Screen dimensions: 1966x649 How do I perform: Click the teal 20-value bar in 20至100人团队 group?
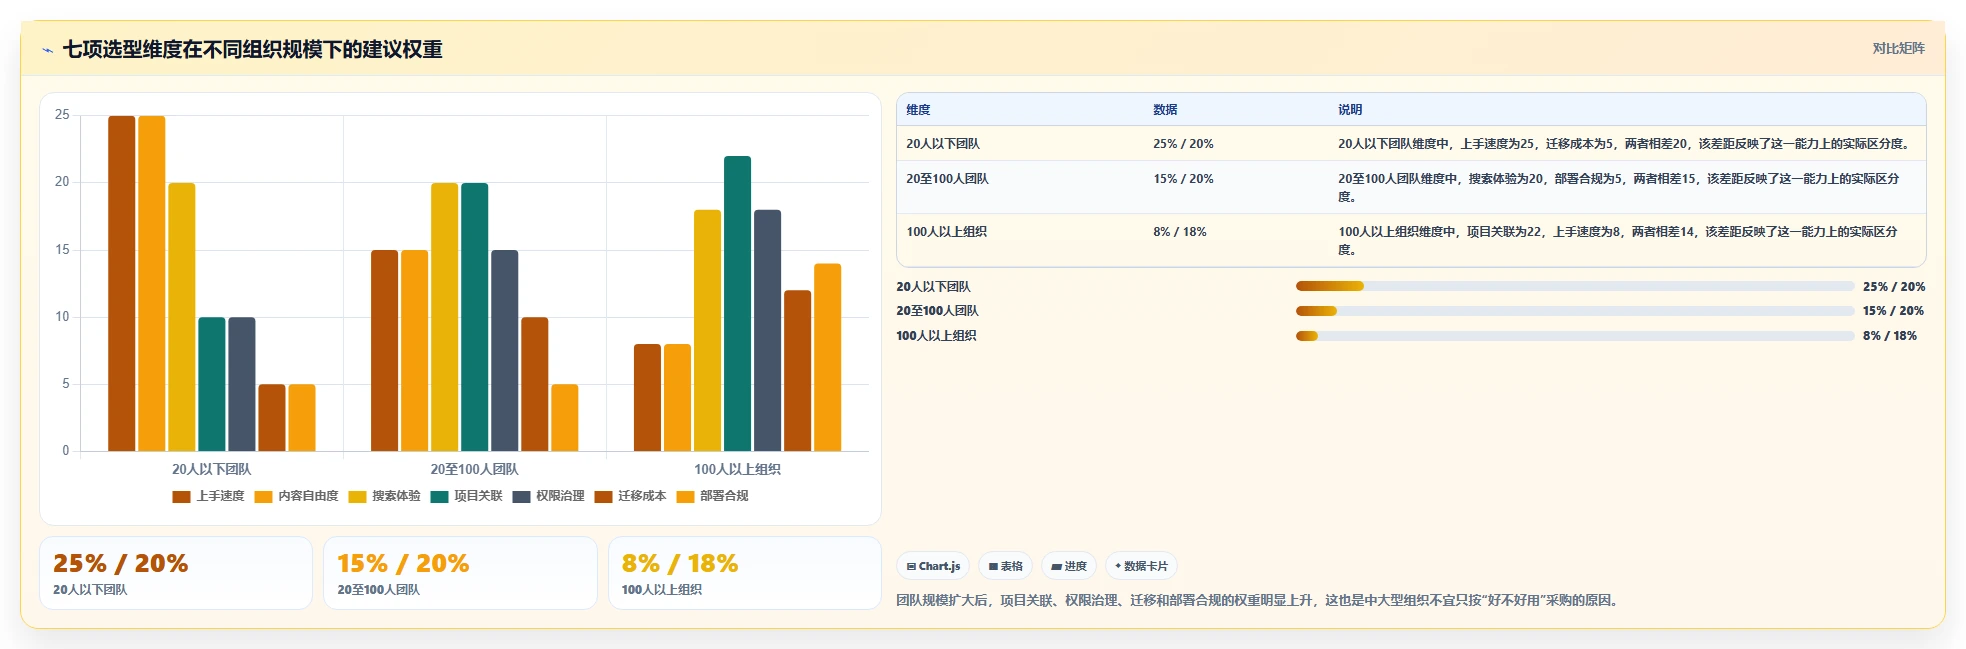point(474,317)
